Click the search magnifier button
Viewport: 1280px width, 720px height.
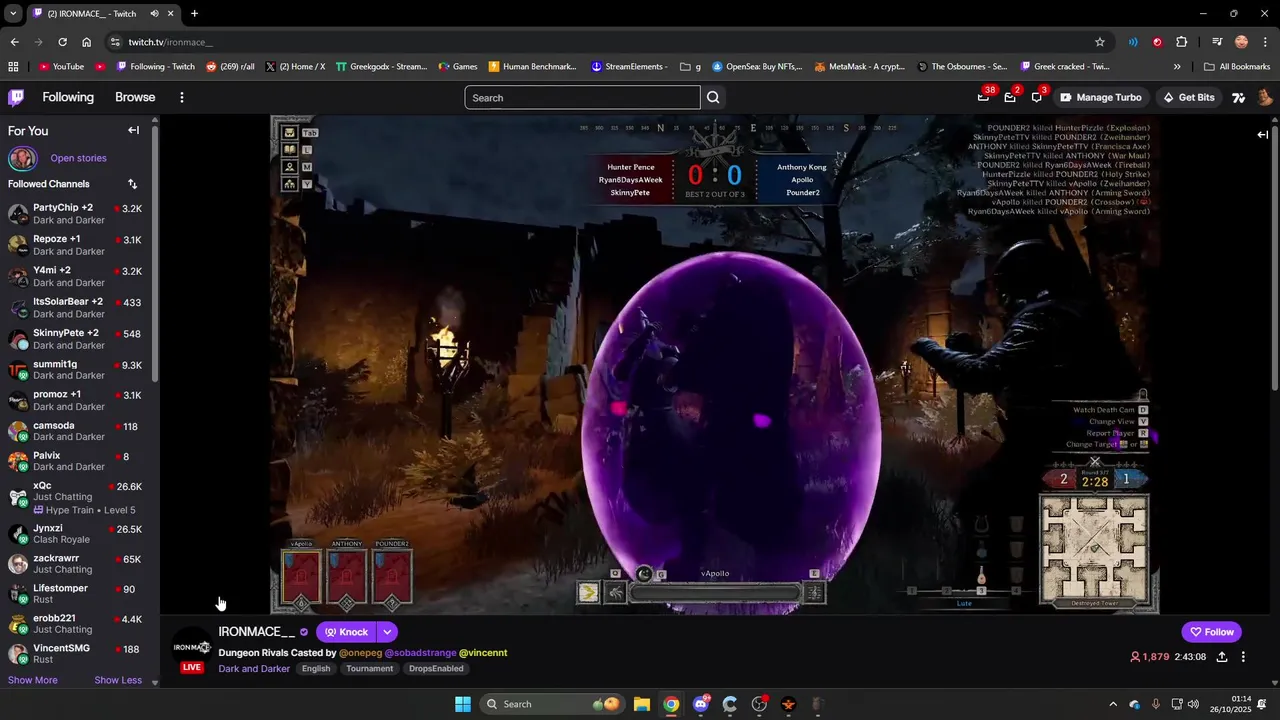pos(713,97)
